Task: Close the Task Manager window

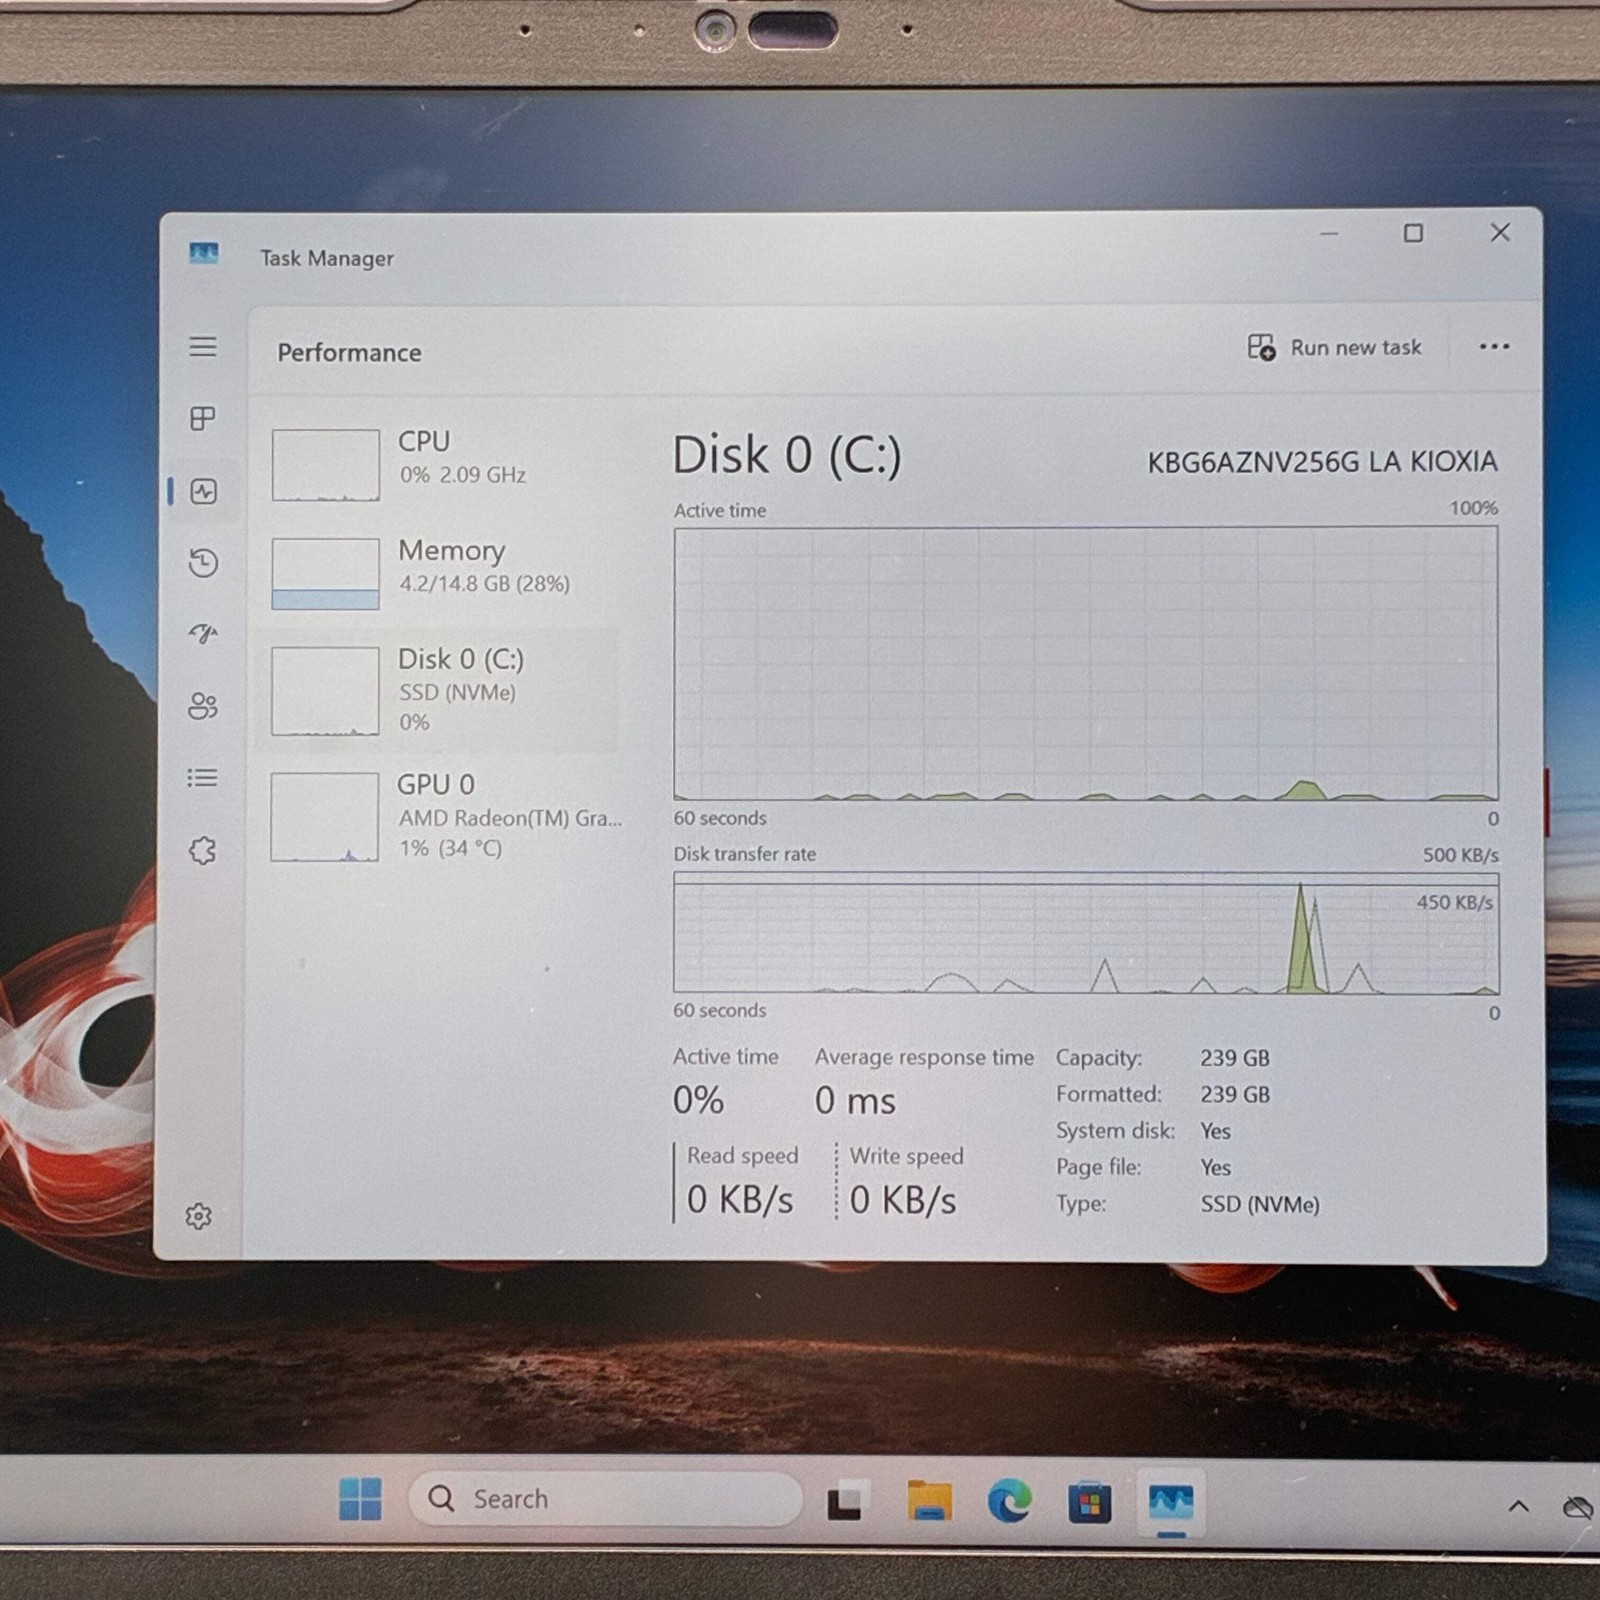Action: pos(1500,232)
